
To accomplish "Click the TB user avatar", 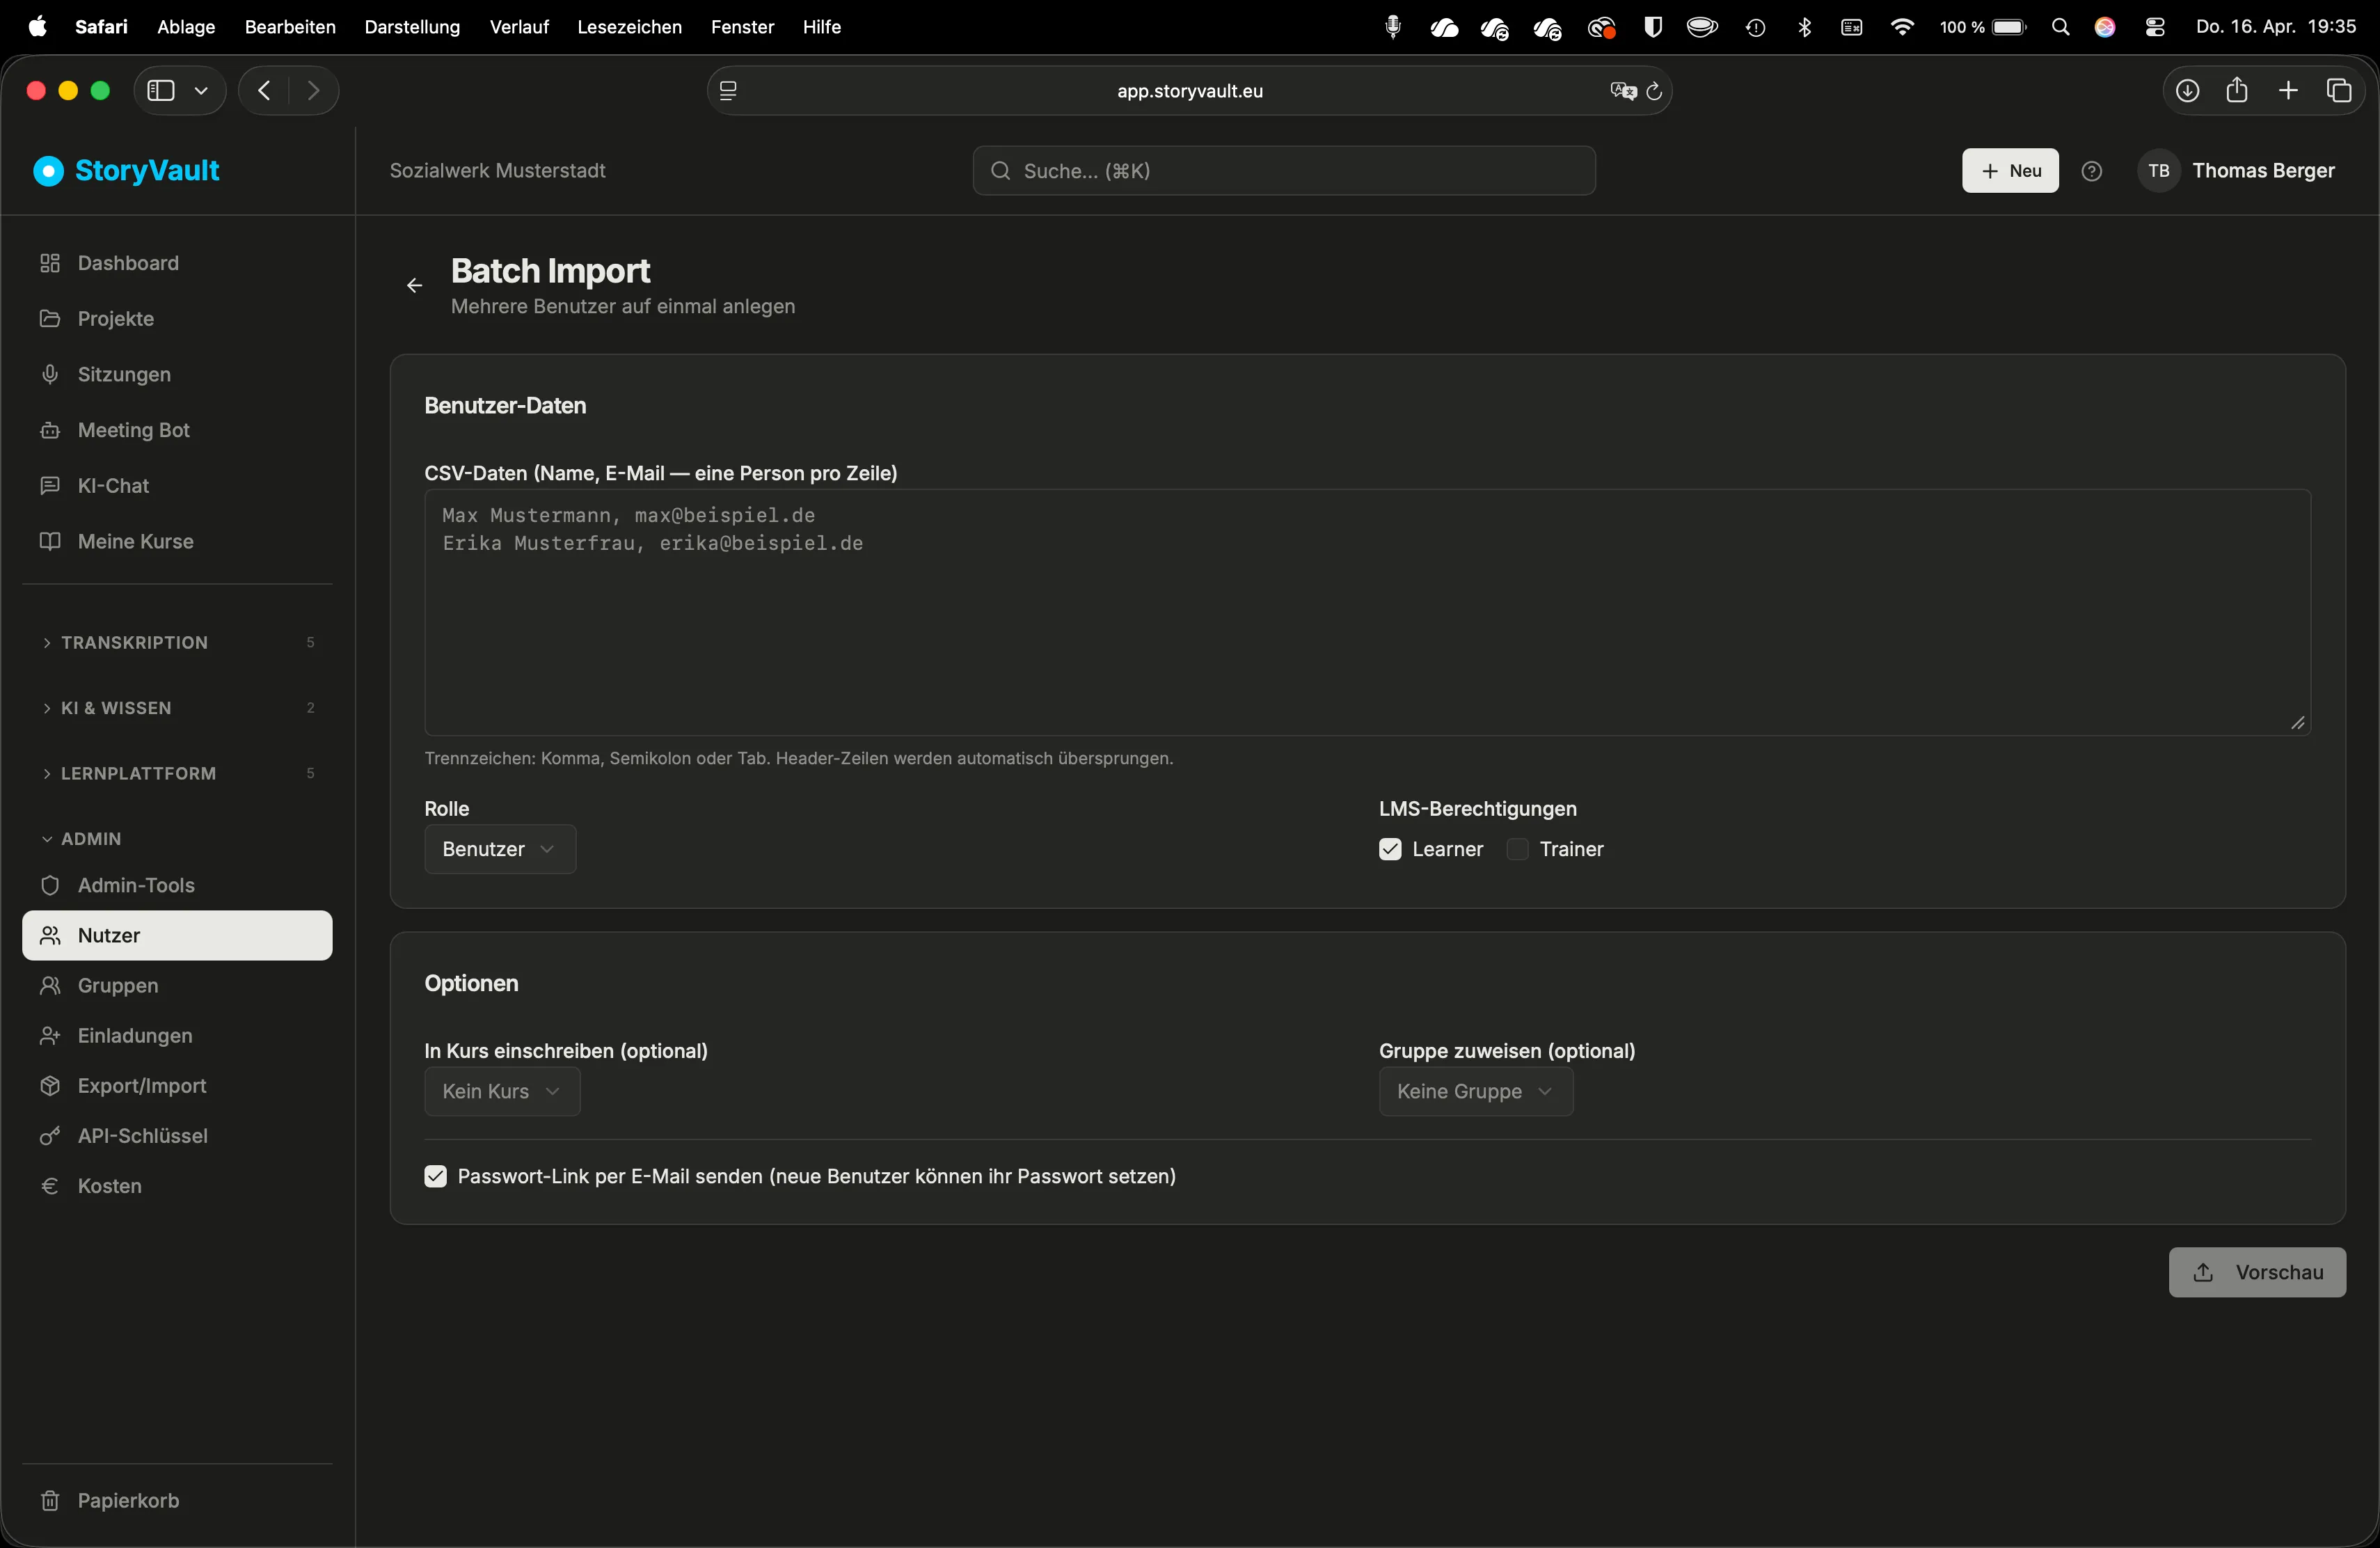I will (x=2159, y=171).
